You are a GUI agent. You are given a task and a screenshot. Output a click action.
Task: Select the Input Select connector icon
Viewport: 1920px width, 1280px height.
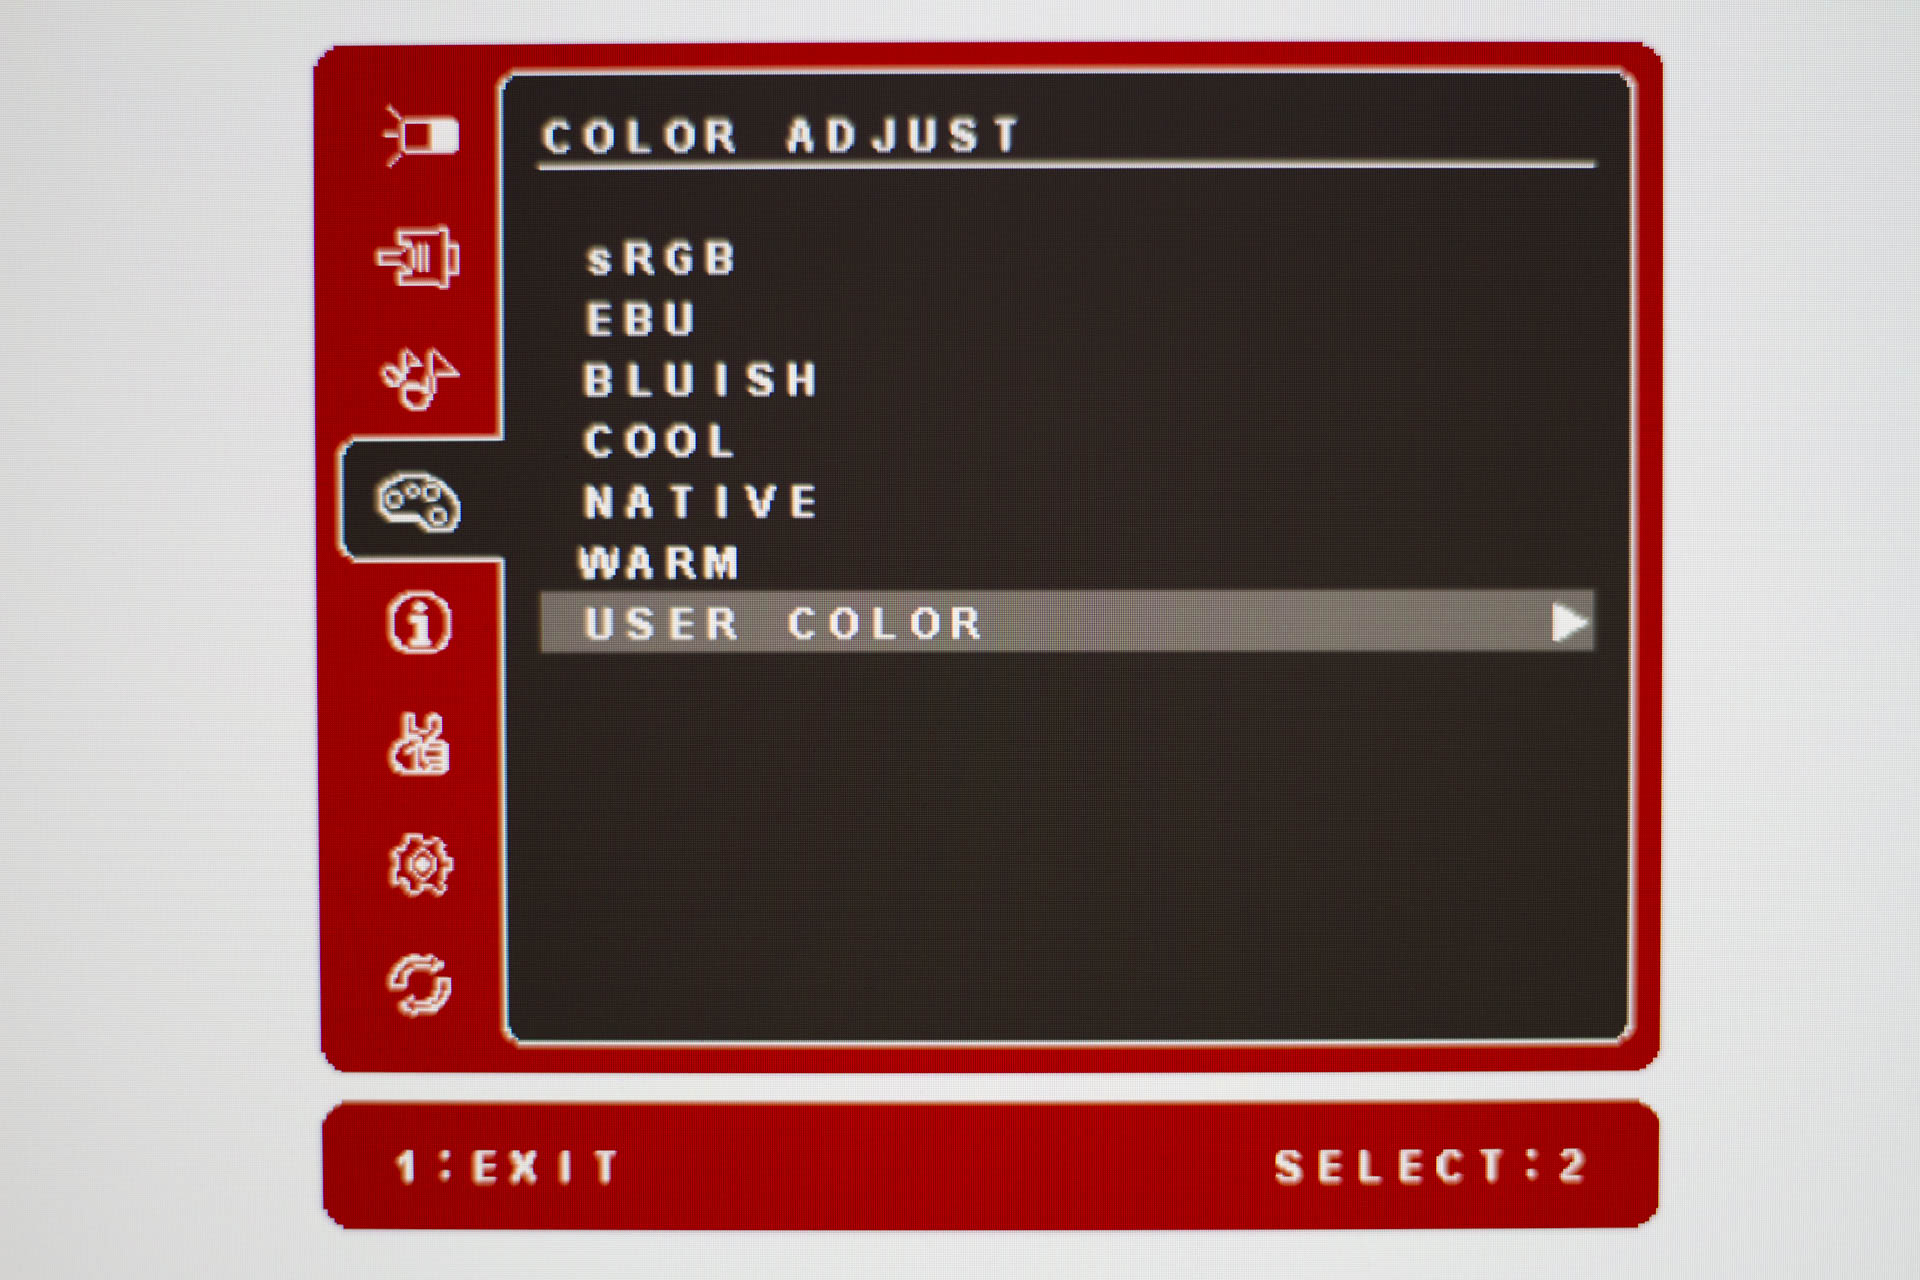(418, 256)
